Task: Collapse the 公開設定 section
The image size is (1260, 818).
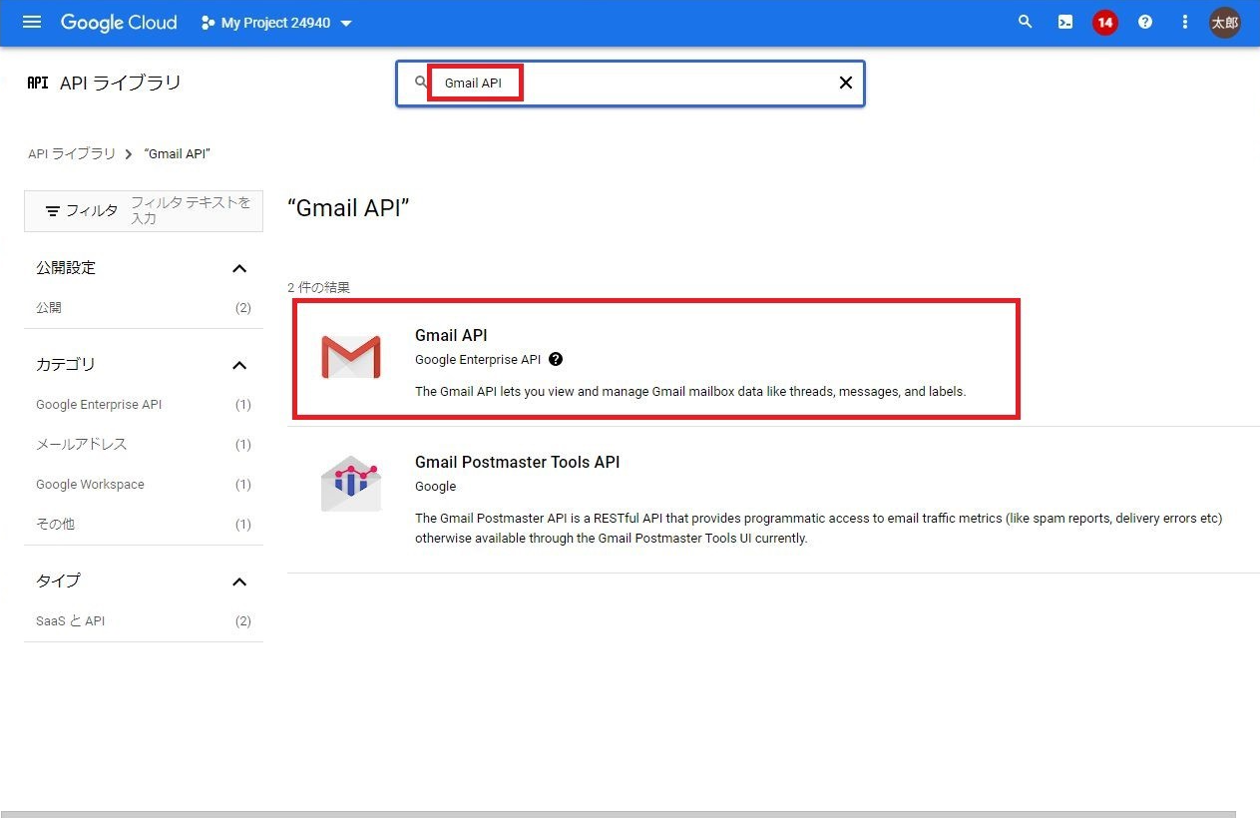Action: point(239,268)
